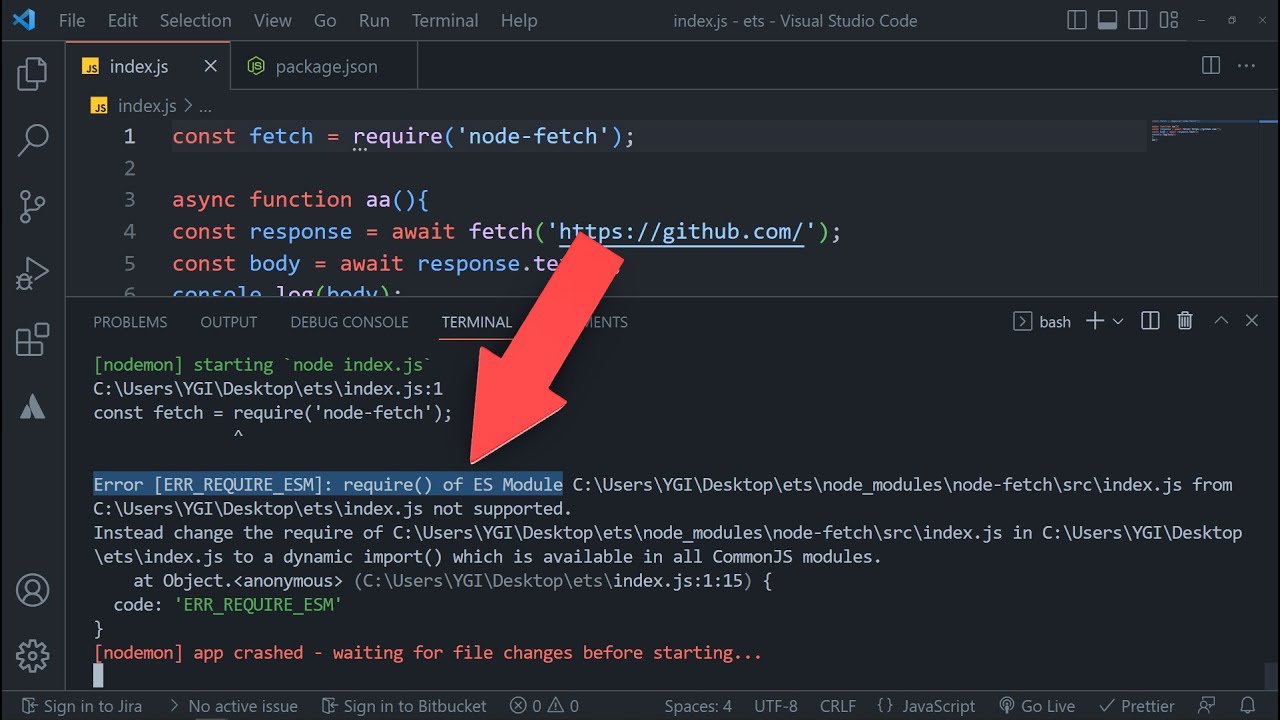Click the feedback icon in status bar
The image size is (1280, 720).
tap(1208, 706)
